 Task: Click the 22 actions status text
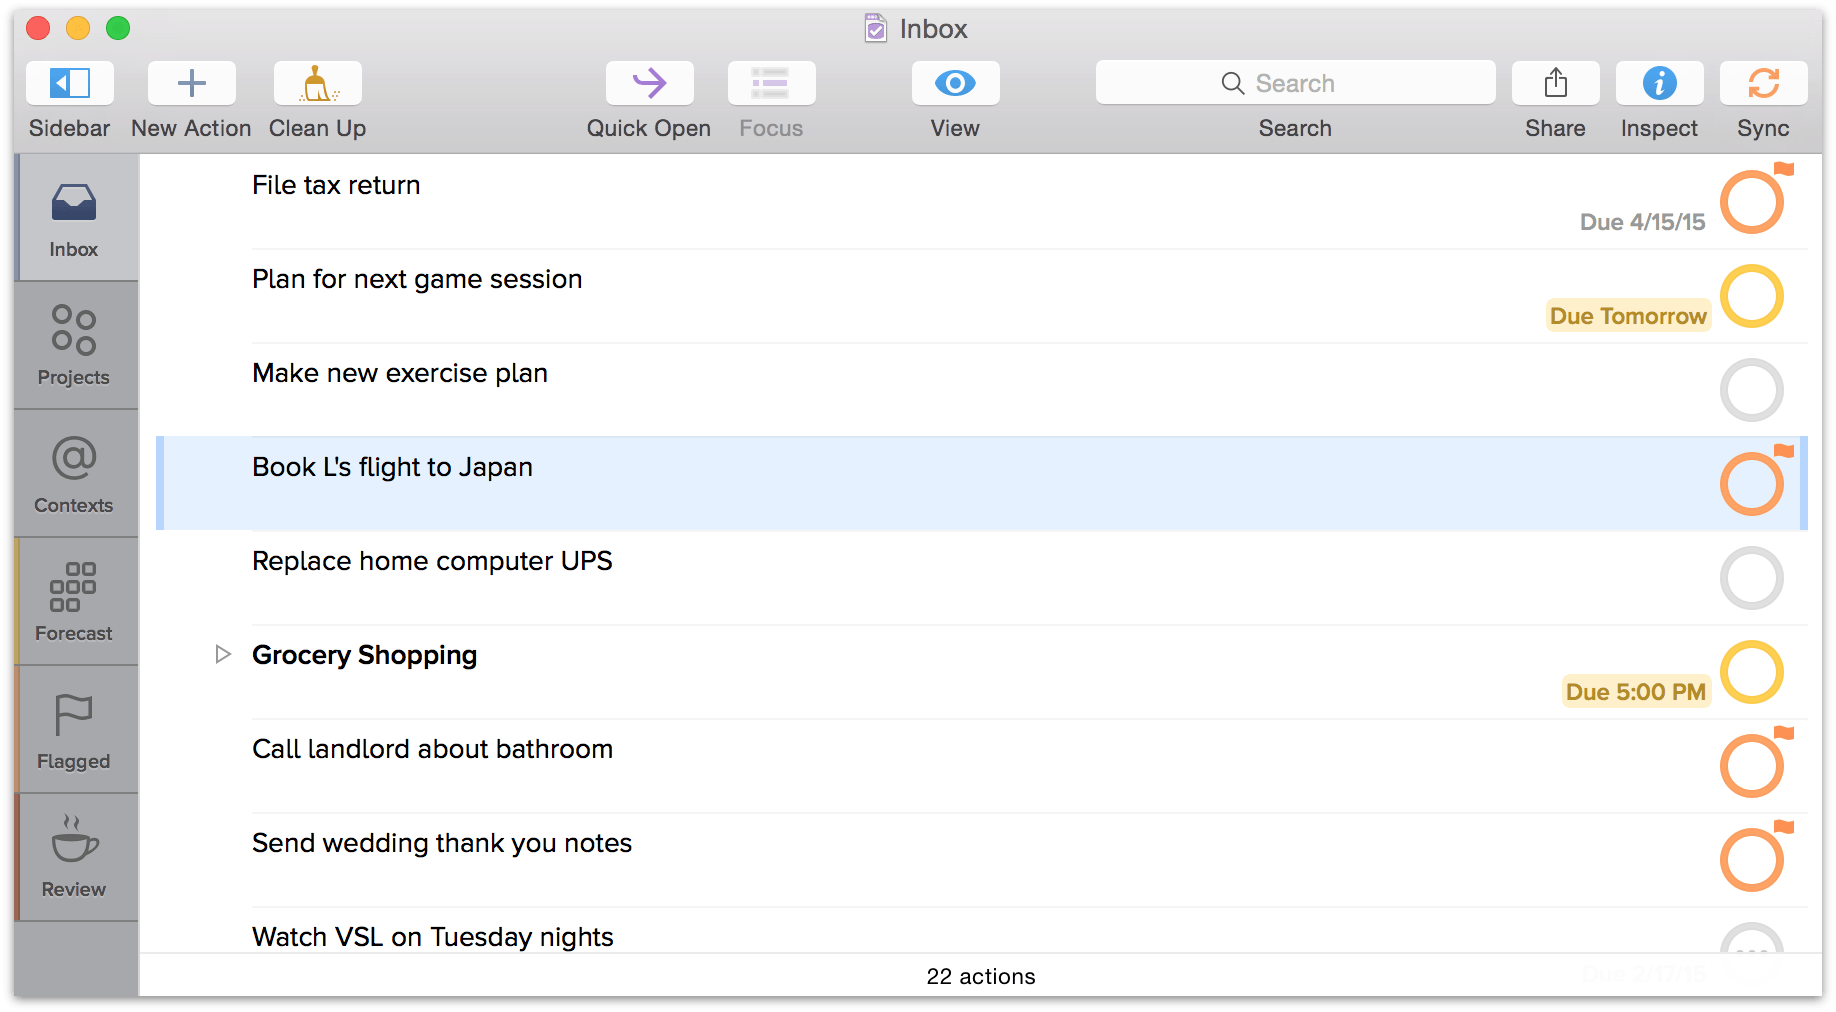(x=981, y=976)
